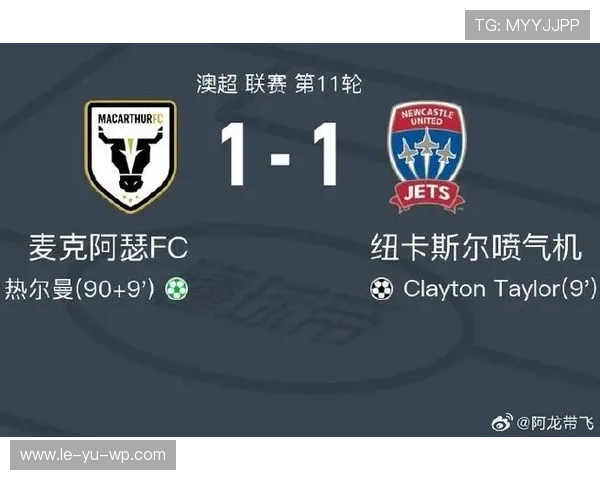Click the 澳超 联赛 第11轮 header
This screenshot has width=600, height=480.
[279, 83]
